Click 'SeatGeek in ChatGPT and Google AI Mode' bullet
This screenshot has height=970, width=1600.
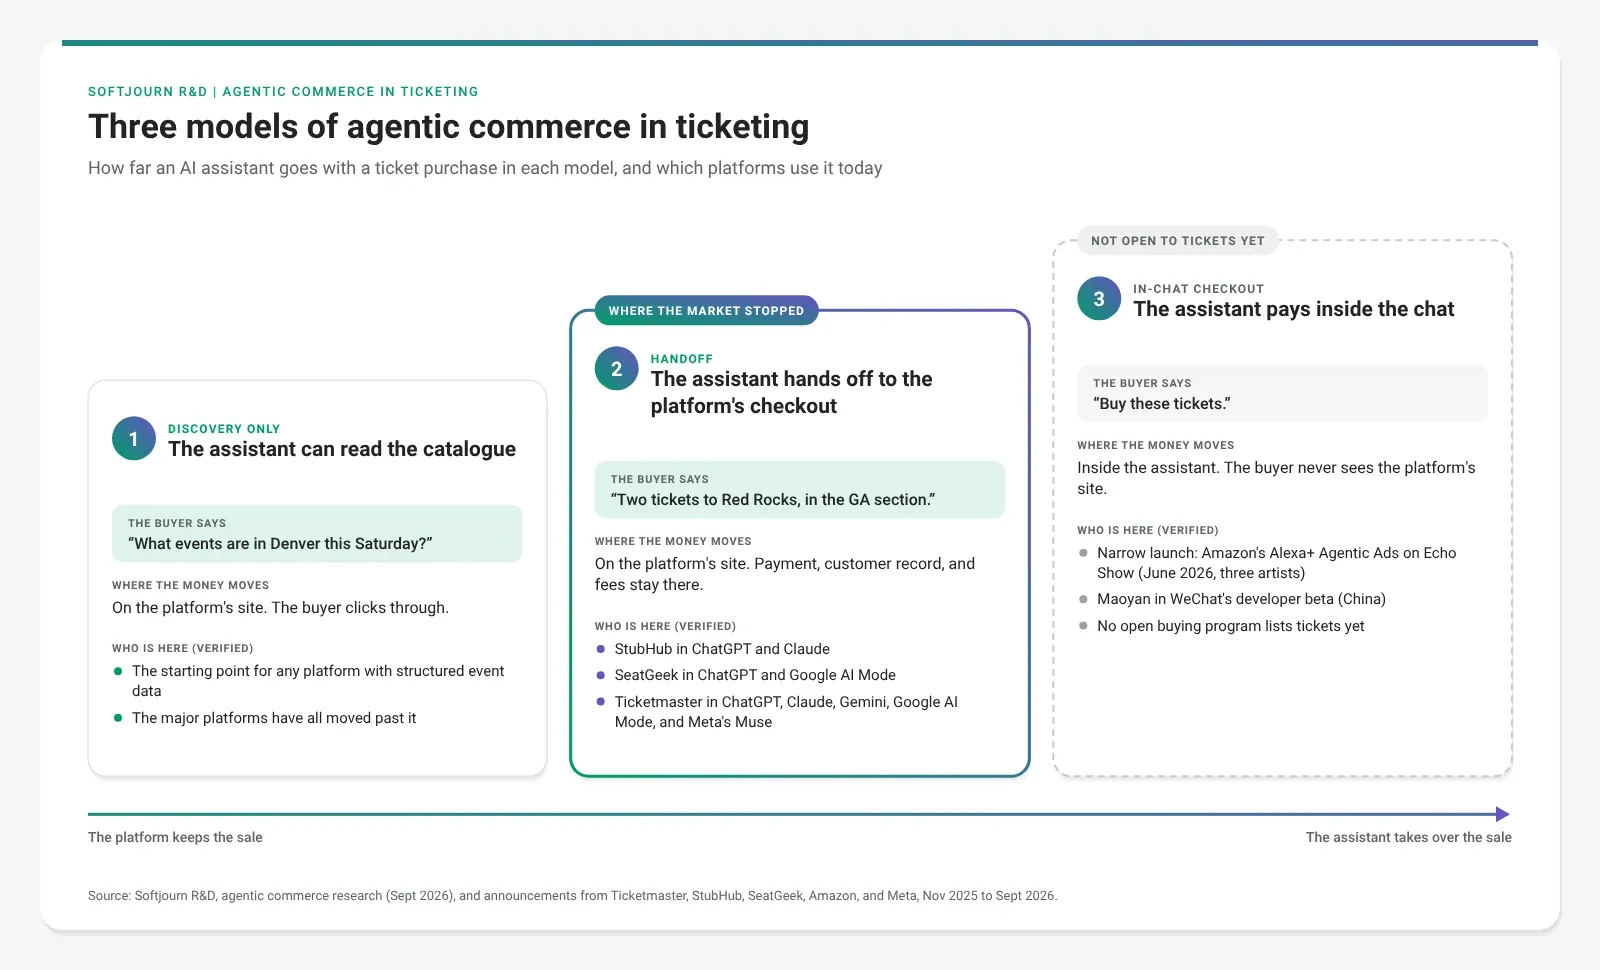click(x=755, y=675)
